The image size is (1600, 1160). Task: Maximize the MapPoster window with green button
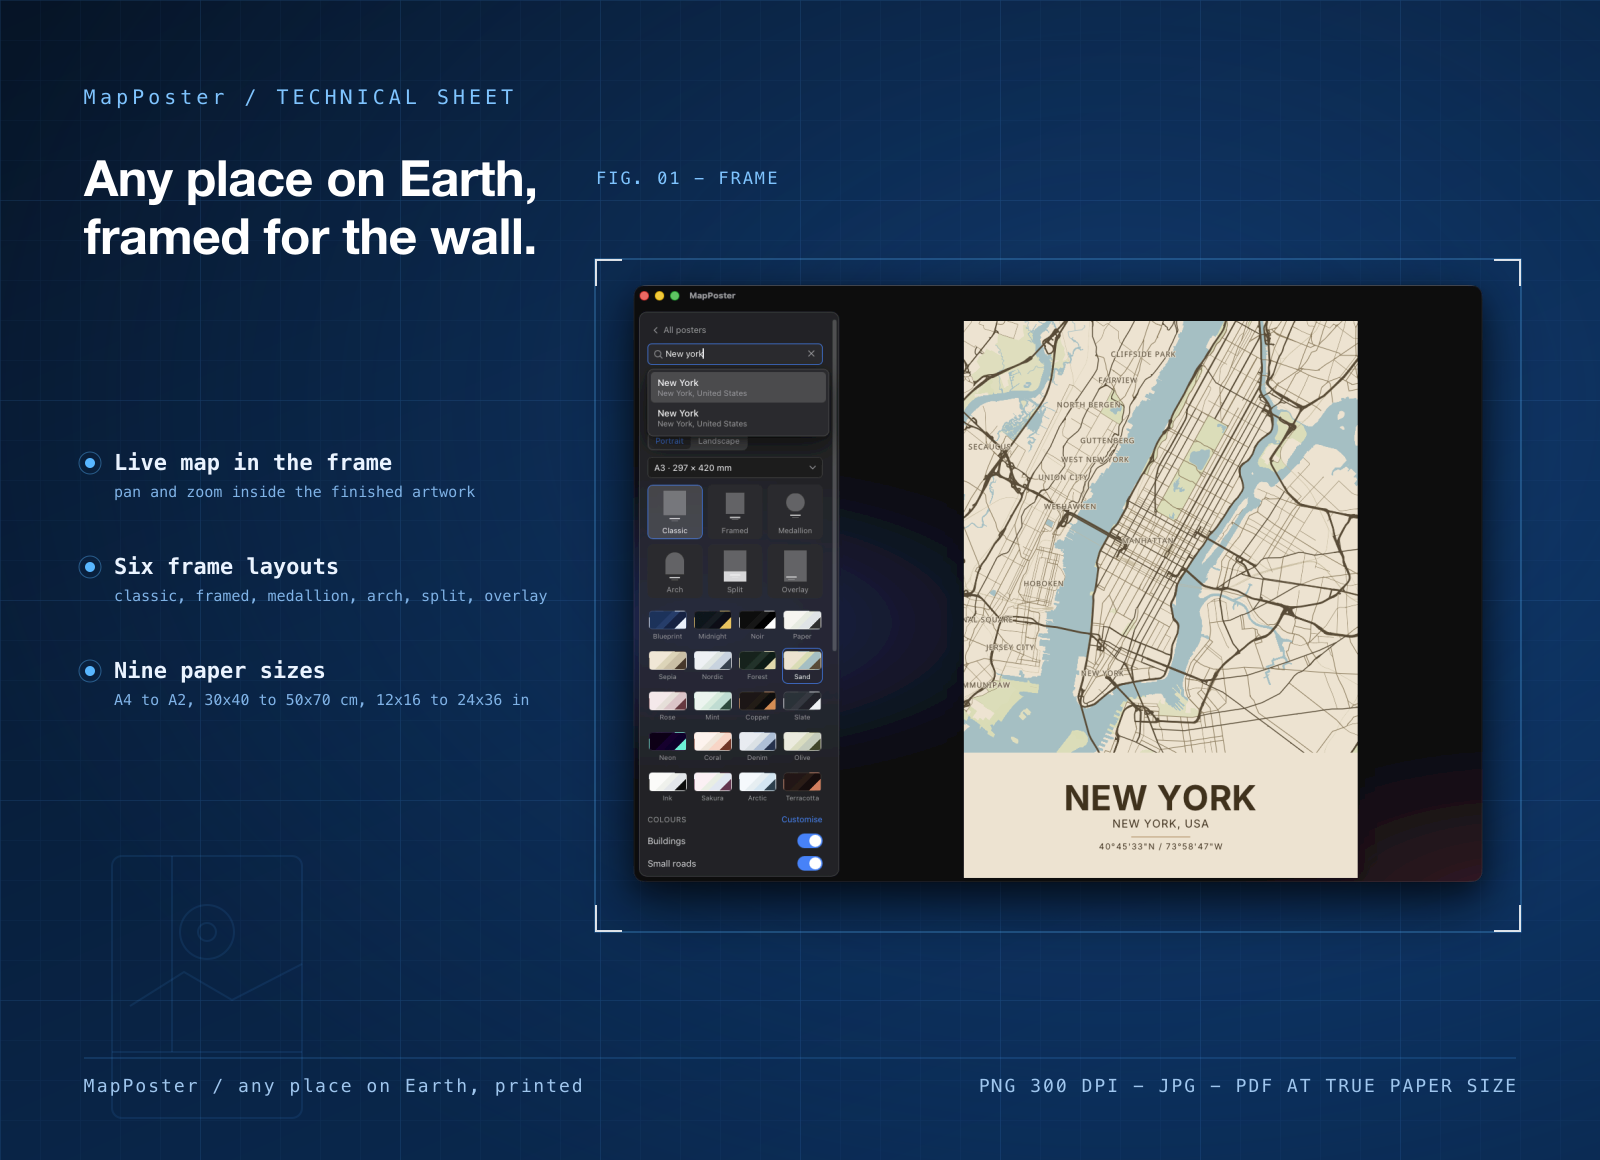tap(675, 296)
